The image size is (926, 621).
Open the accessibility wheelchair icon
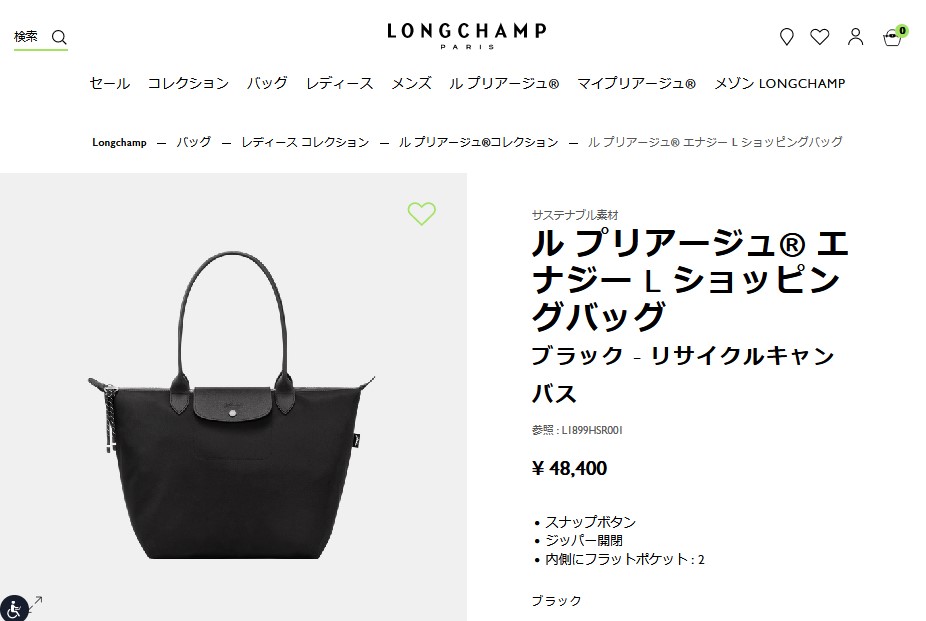(14, 608)
